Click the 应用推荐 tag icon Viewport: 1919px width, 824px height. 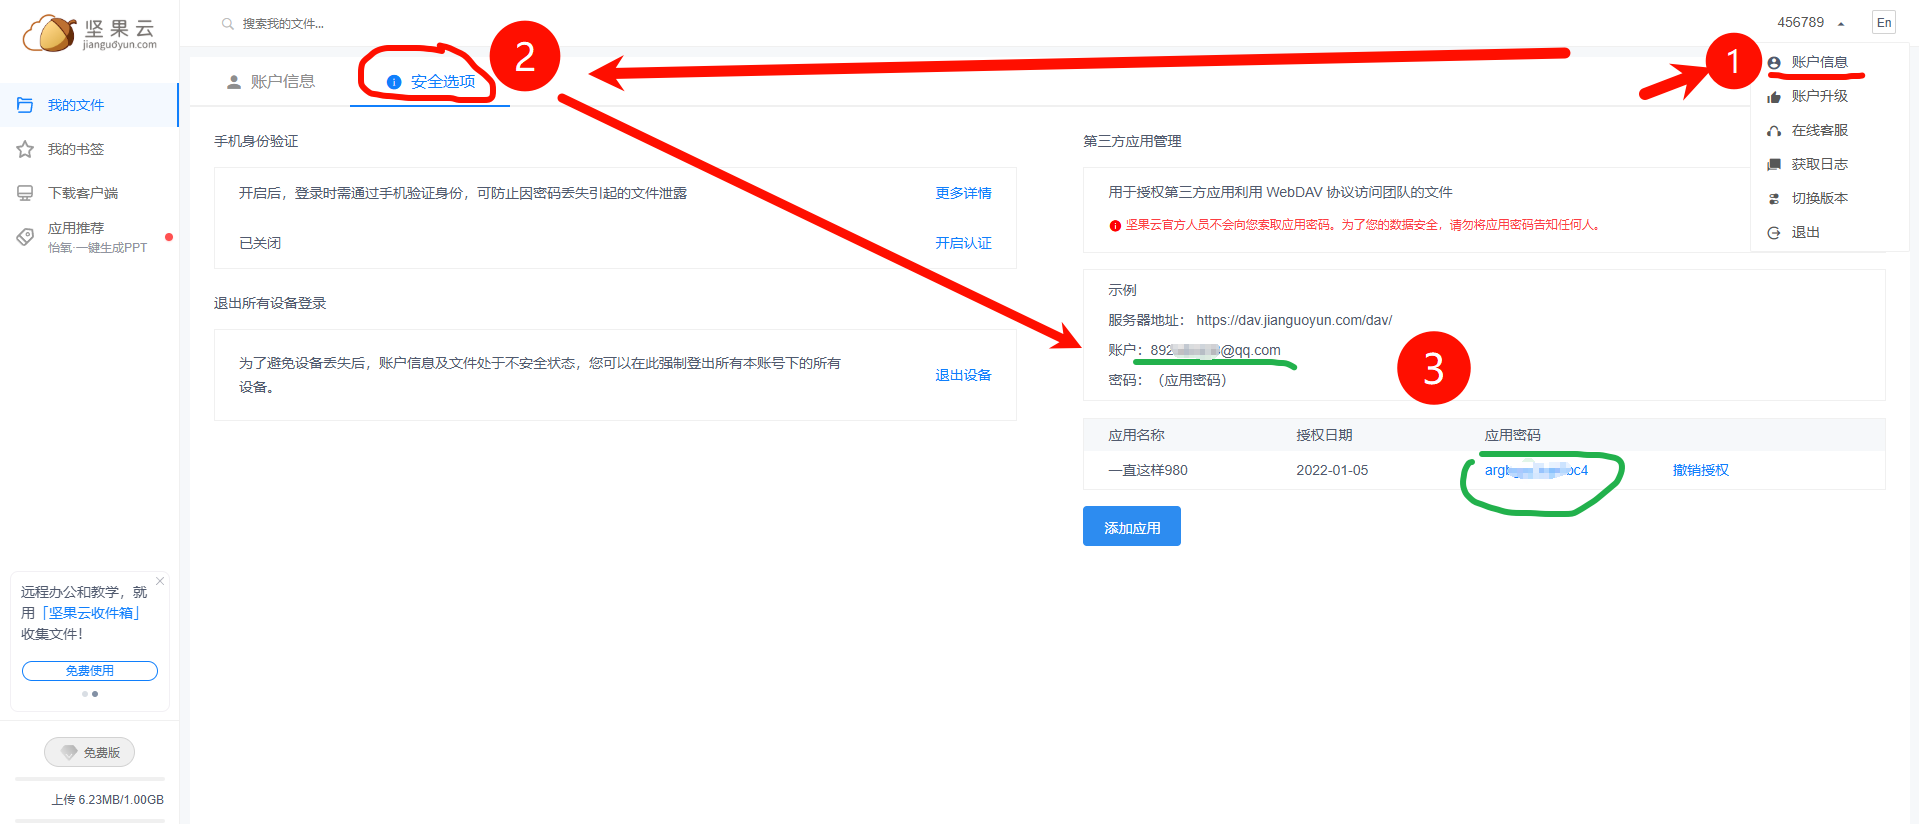(x=25, y=237)
